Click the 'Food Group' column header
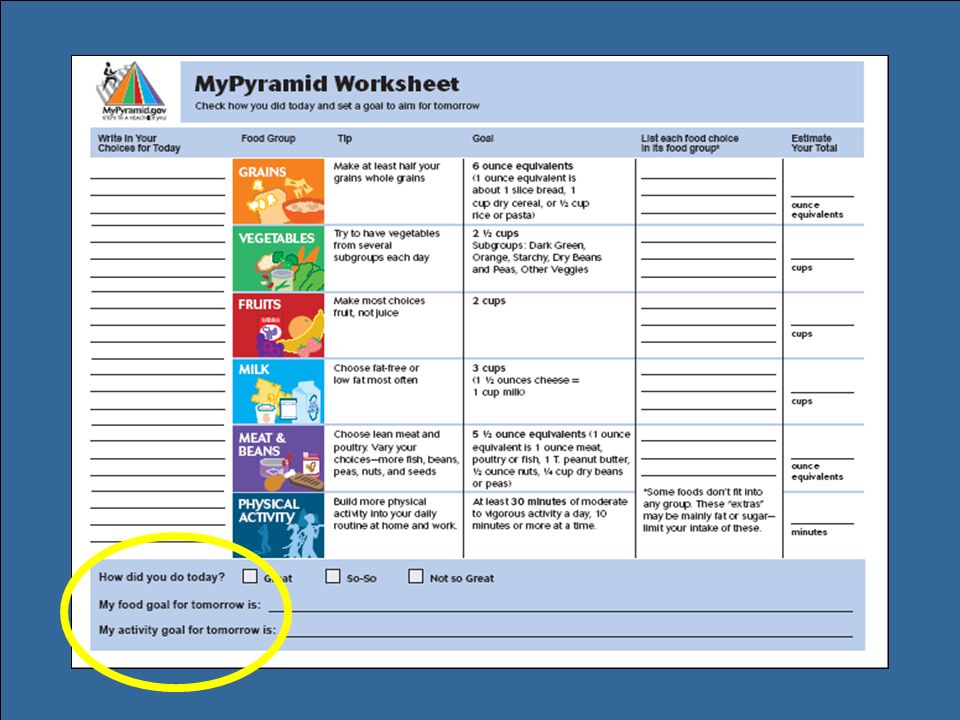Screen dimensions: 960x720 tap(268, 138)
